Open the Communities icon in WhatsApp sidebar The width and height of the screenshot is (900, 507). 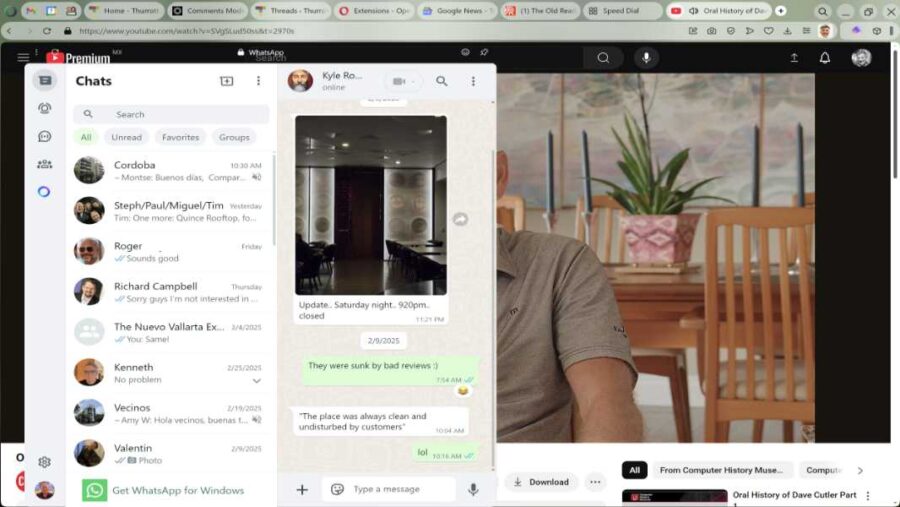pos(44,164)
